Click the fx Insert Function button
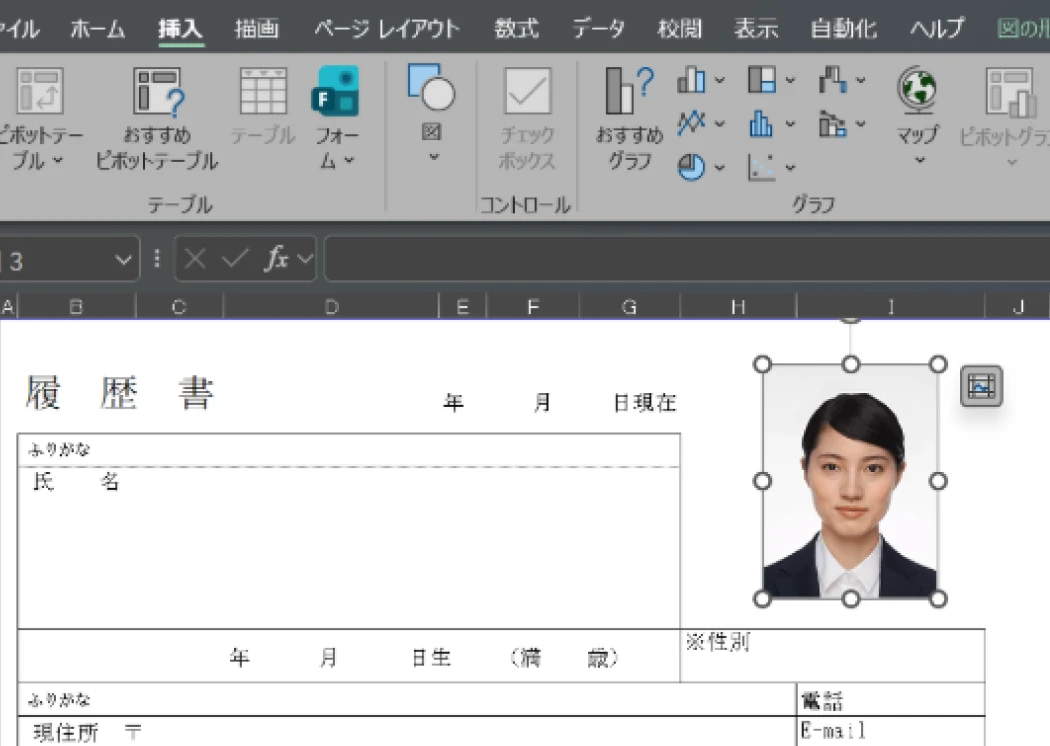Screen dimensions: 1050x746 pos(278,259)
